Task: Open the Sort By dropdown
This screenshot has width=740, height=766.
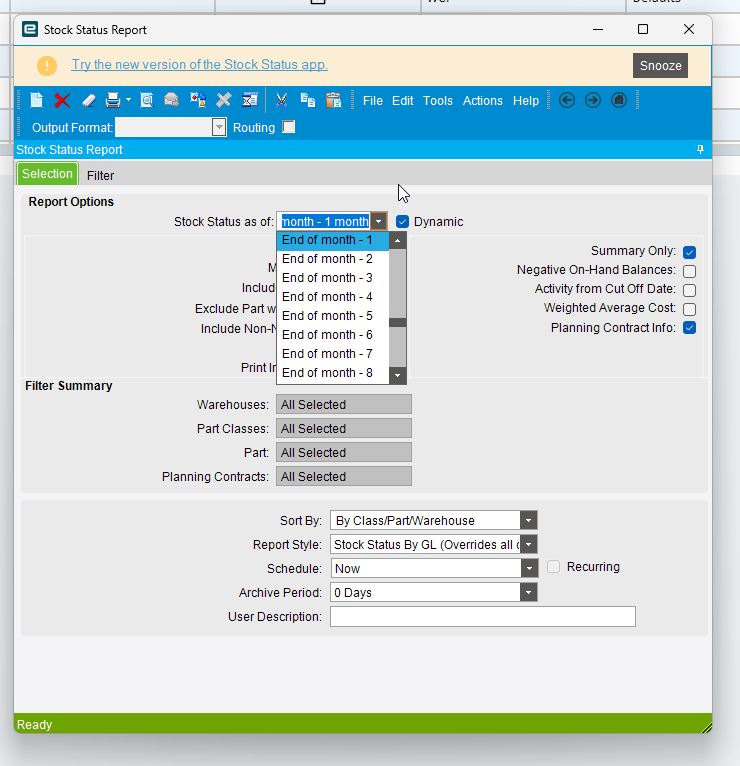Action: click(x=529, y=520)
